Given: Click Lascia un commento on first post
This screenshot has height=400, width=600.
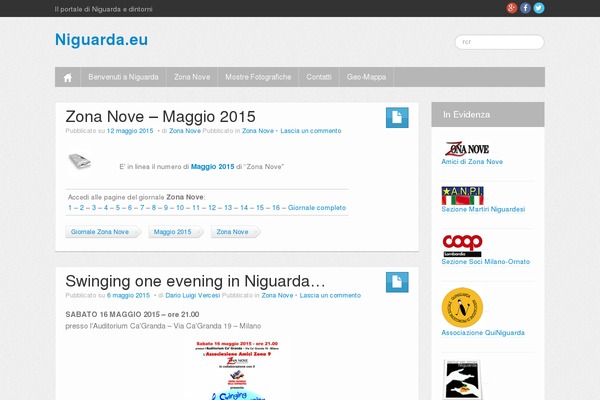Looking at the screenshot, I should pyautogui.click(x=311, y=131).
